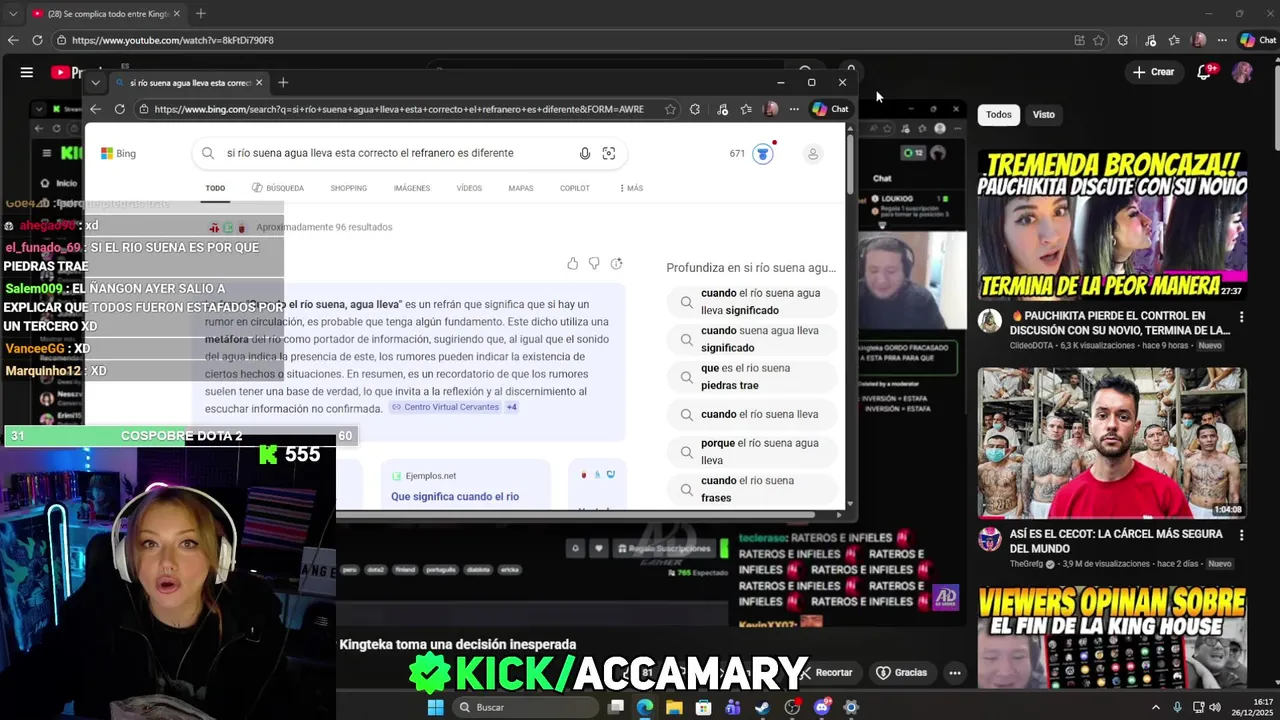Open the Bing account profile icon
Image resolution: width=1280 pixels, height=720 pixels.
(x=813, y=154)
